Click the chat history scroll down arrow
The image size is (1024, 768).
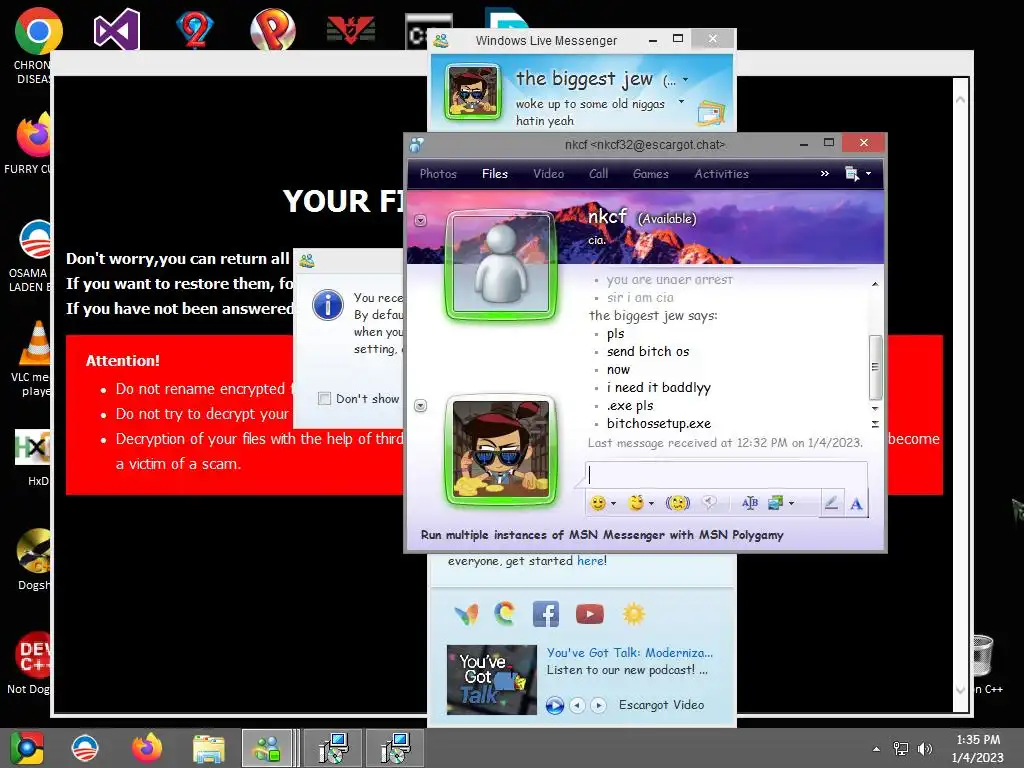pos(875,408)
